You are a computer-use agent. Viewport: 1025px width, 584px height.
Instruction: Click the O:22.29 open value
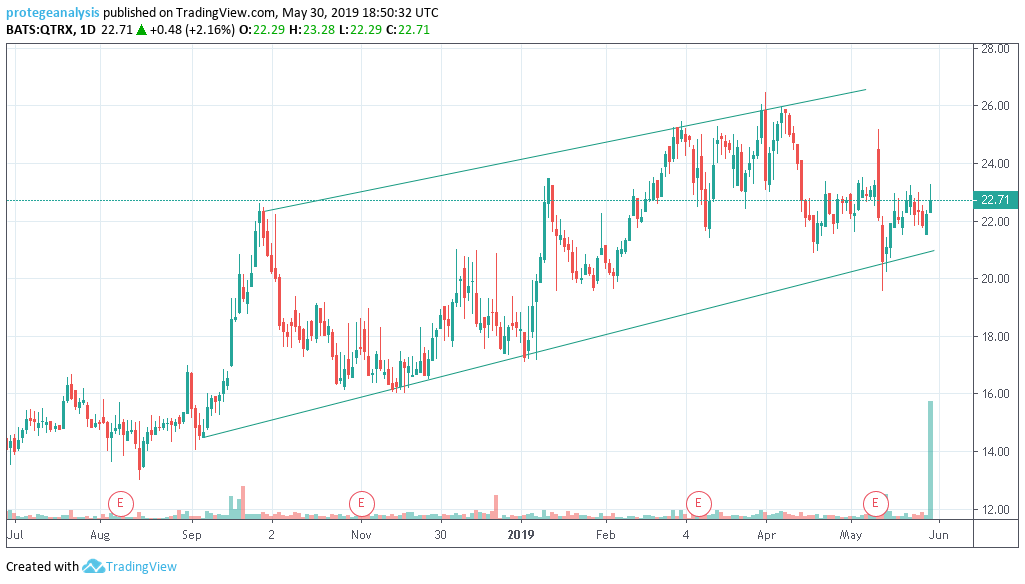point(262,29)
